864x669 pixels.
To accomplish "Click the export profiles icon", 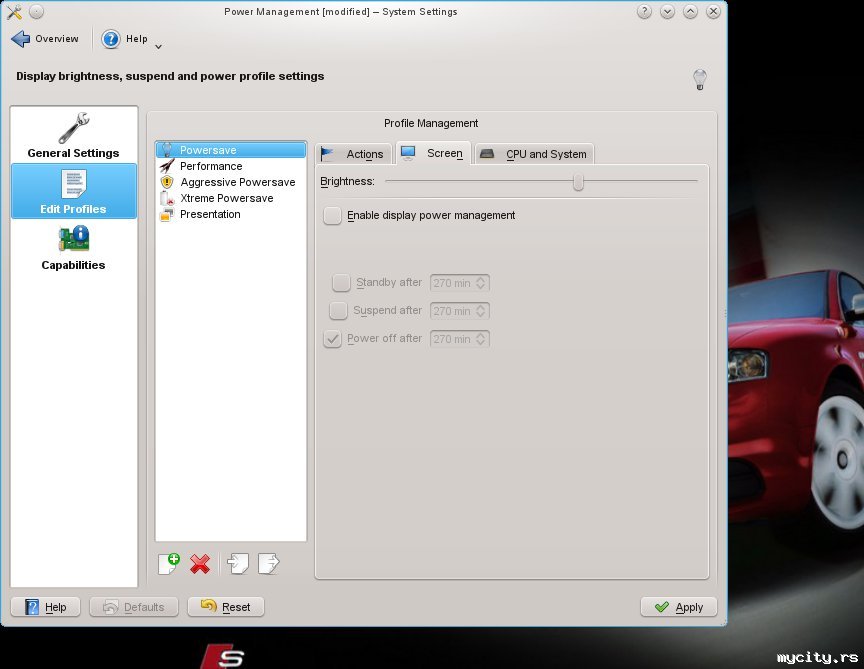I will coord(268,563).
